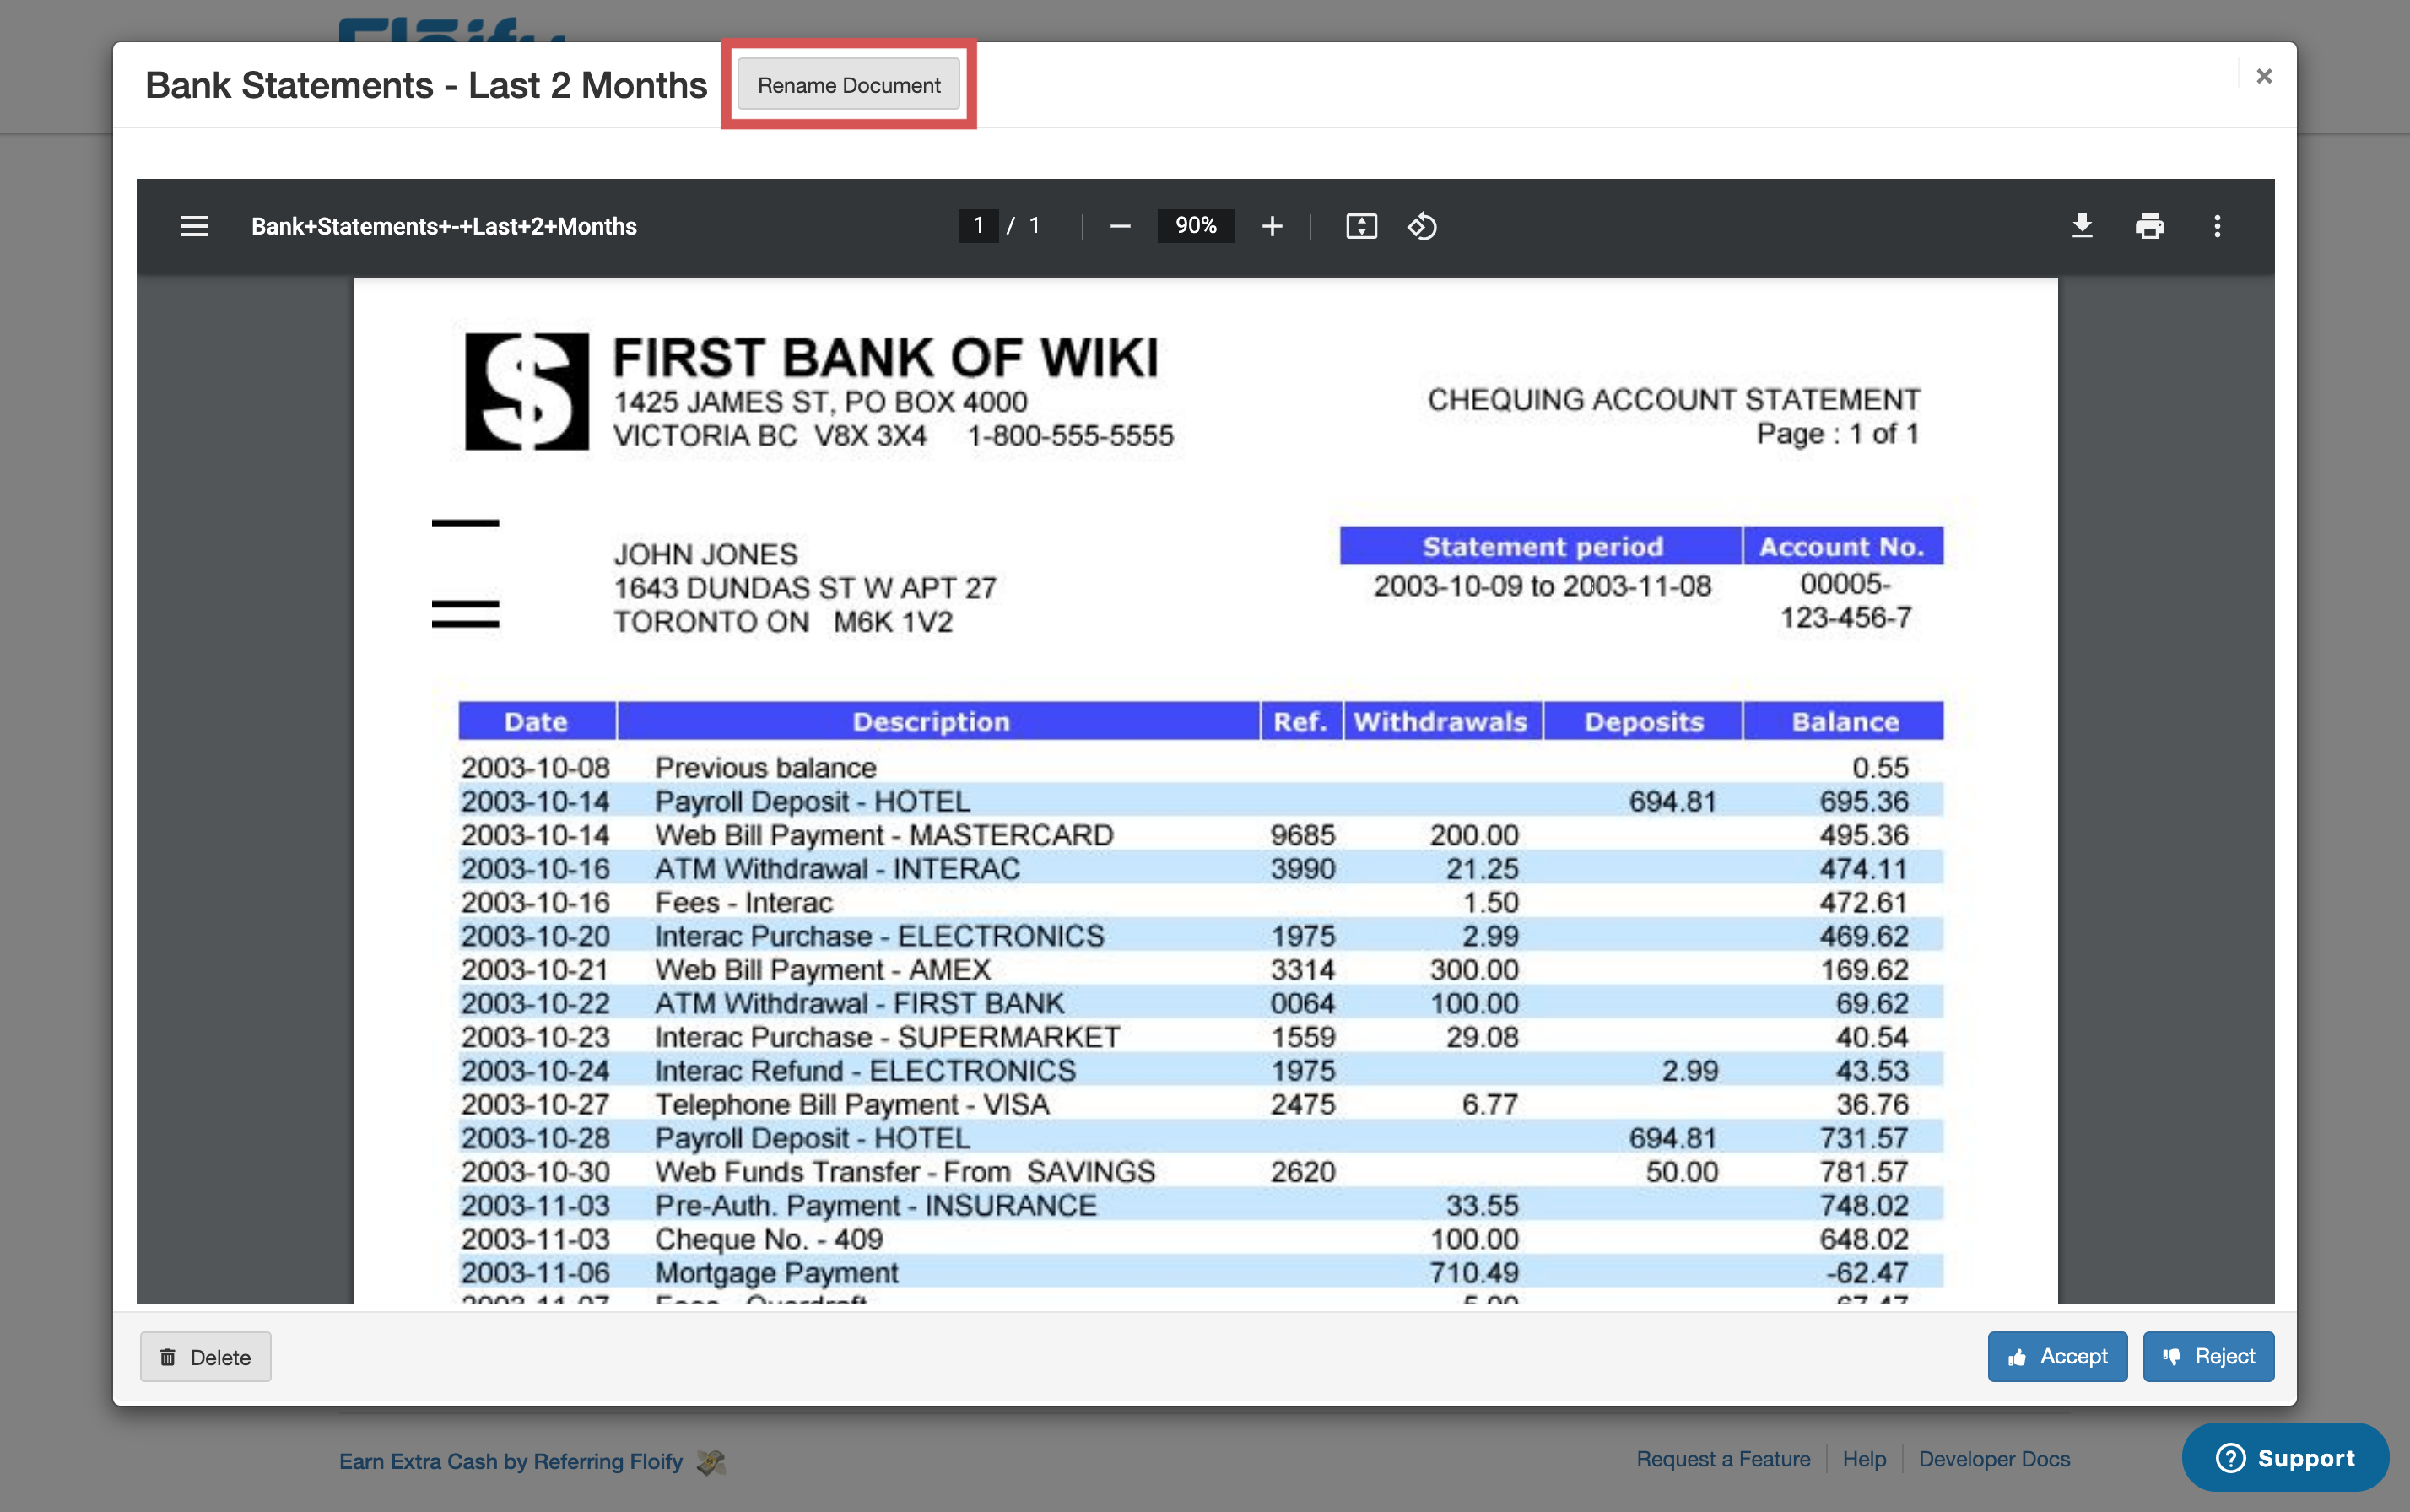This screenshot has width=2410, height=1512.
Task: Click the modal title Bank Statements - Last 2 Months
Action: pos(426,85)
